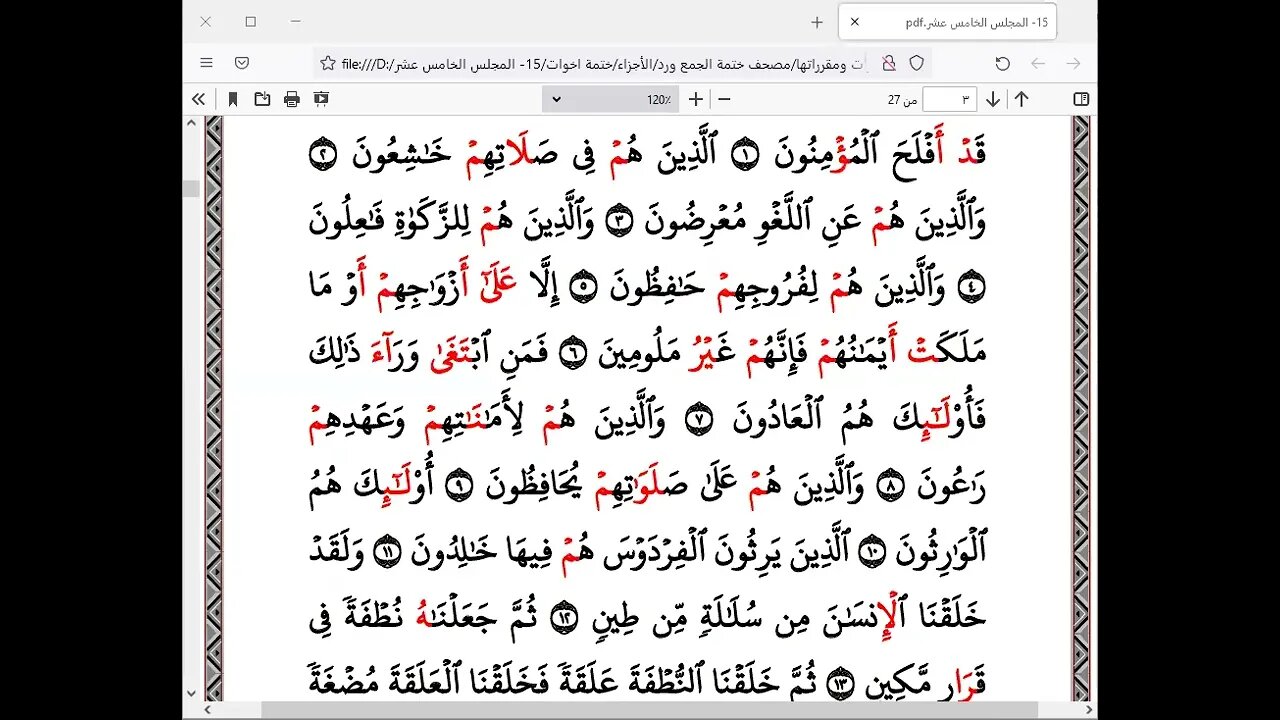
Task: Bookmark this page with the star
Action: (x=328, y=63)
